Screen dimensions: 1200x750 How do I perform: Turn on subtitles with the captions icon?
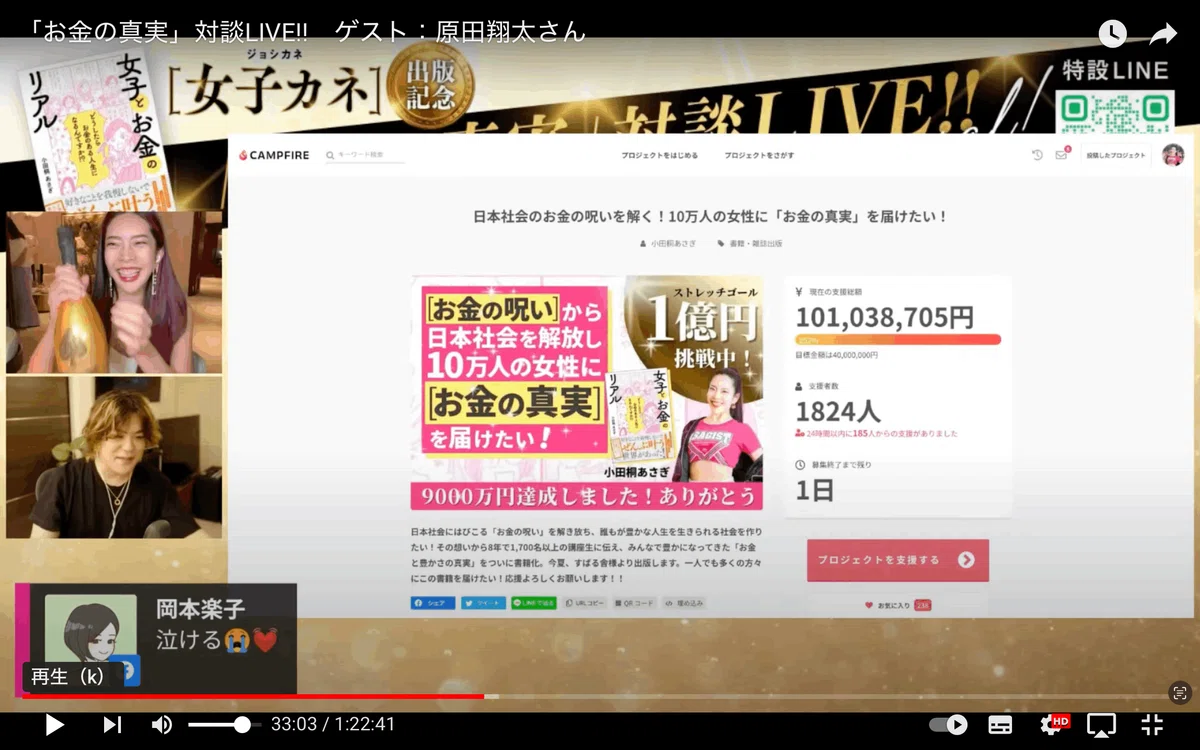tap(1000, 724)
